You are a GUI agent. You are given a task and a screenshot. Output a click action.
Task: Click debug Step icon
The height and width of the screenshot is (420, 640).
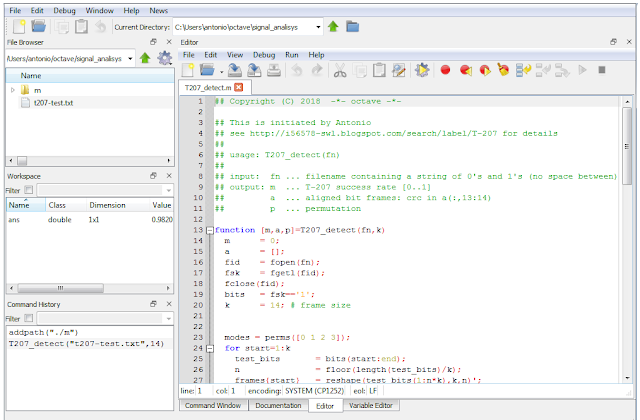(x=523, y=70)
